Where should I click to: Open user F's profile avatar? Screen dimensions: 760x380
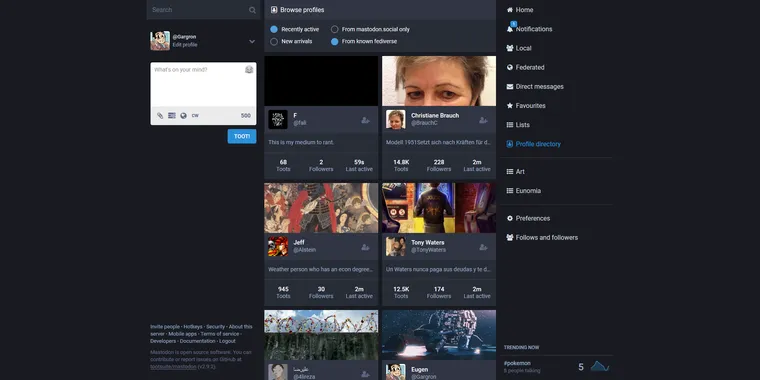click(x=278, y=119)
